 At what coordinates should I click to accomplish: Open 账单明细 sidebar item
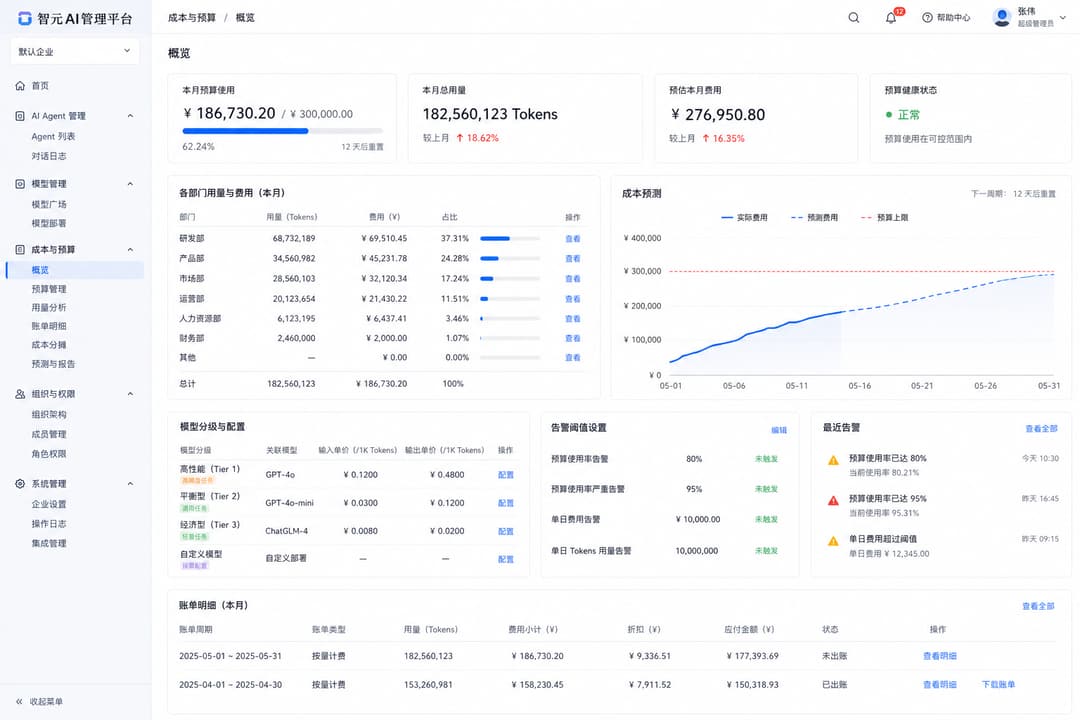point(49,326)
